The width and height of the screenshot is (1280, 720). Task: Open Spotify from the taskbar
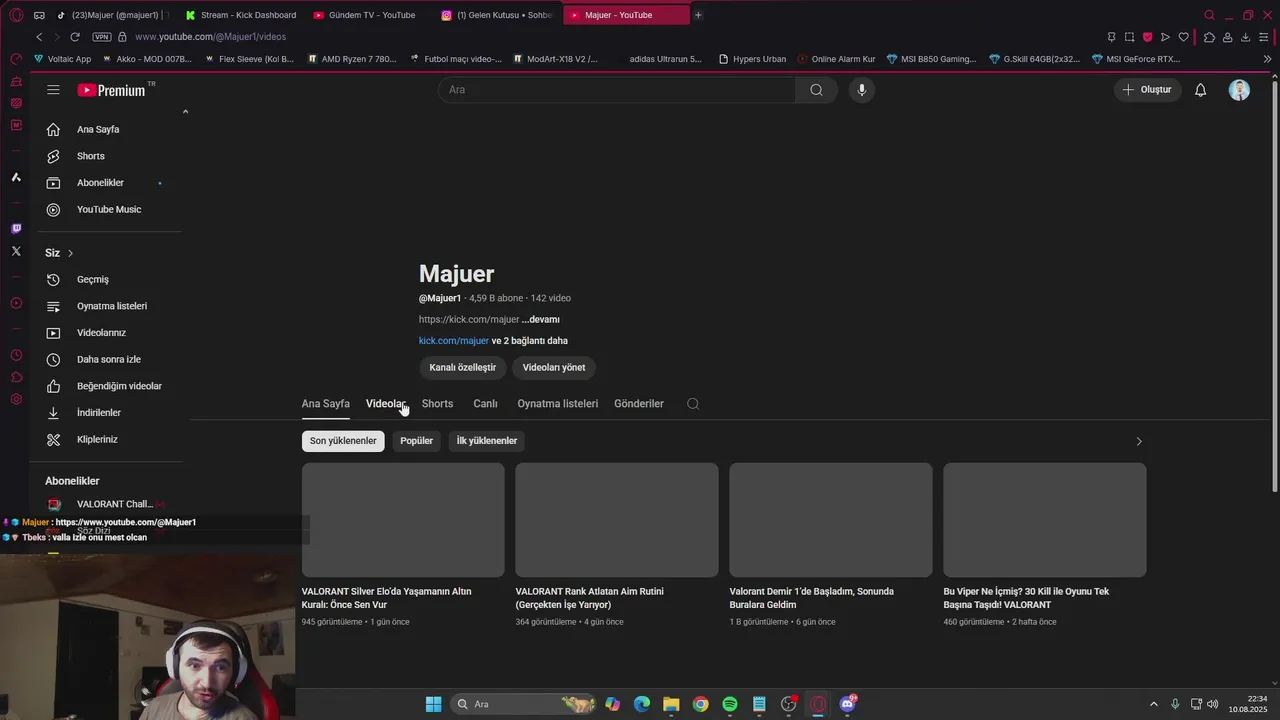(x=730, y=704)
